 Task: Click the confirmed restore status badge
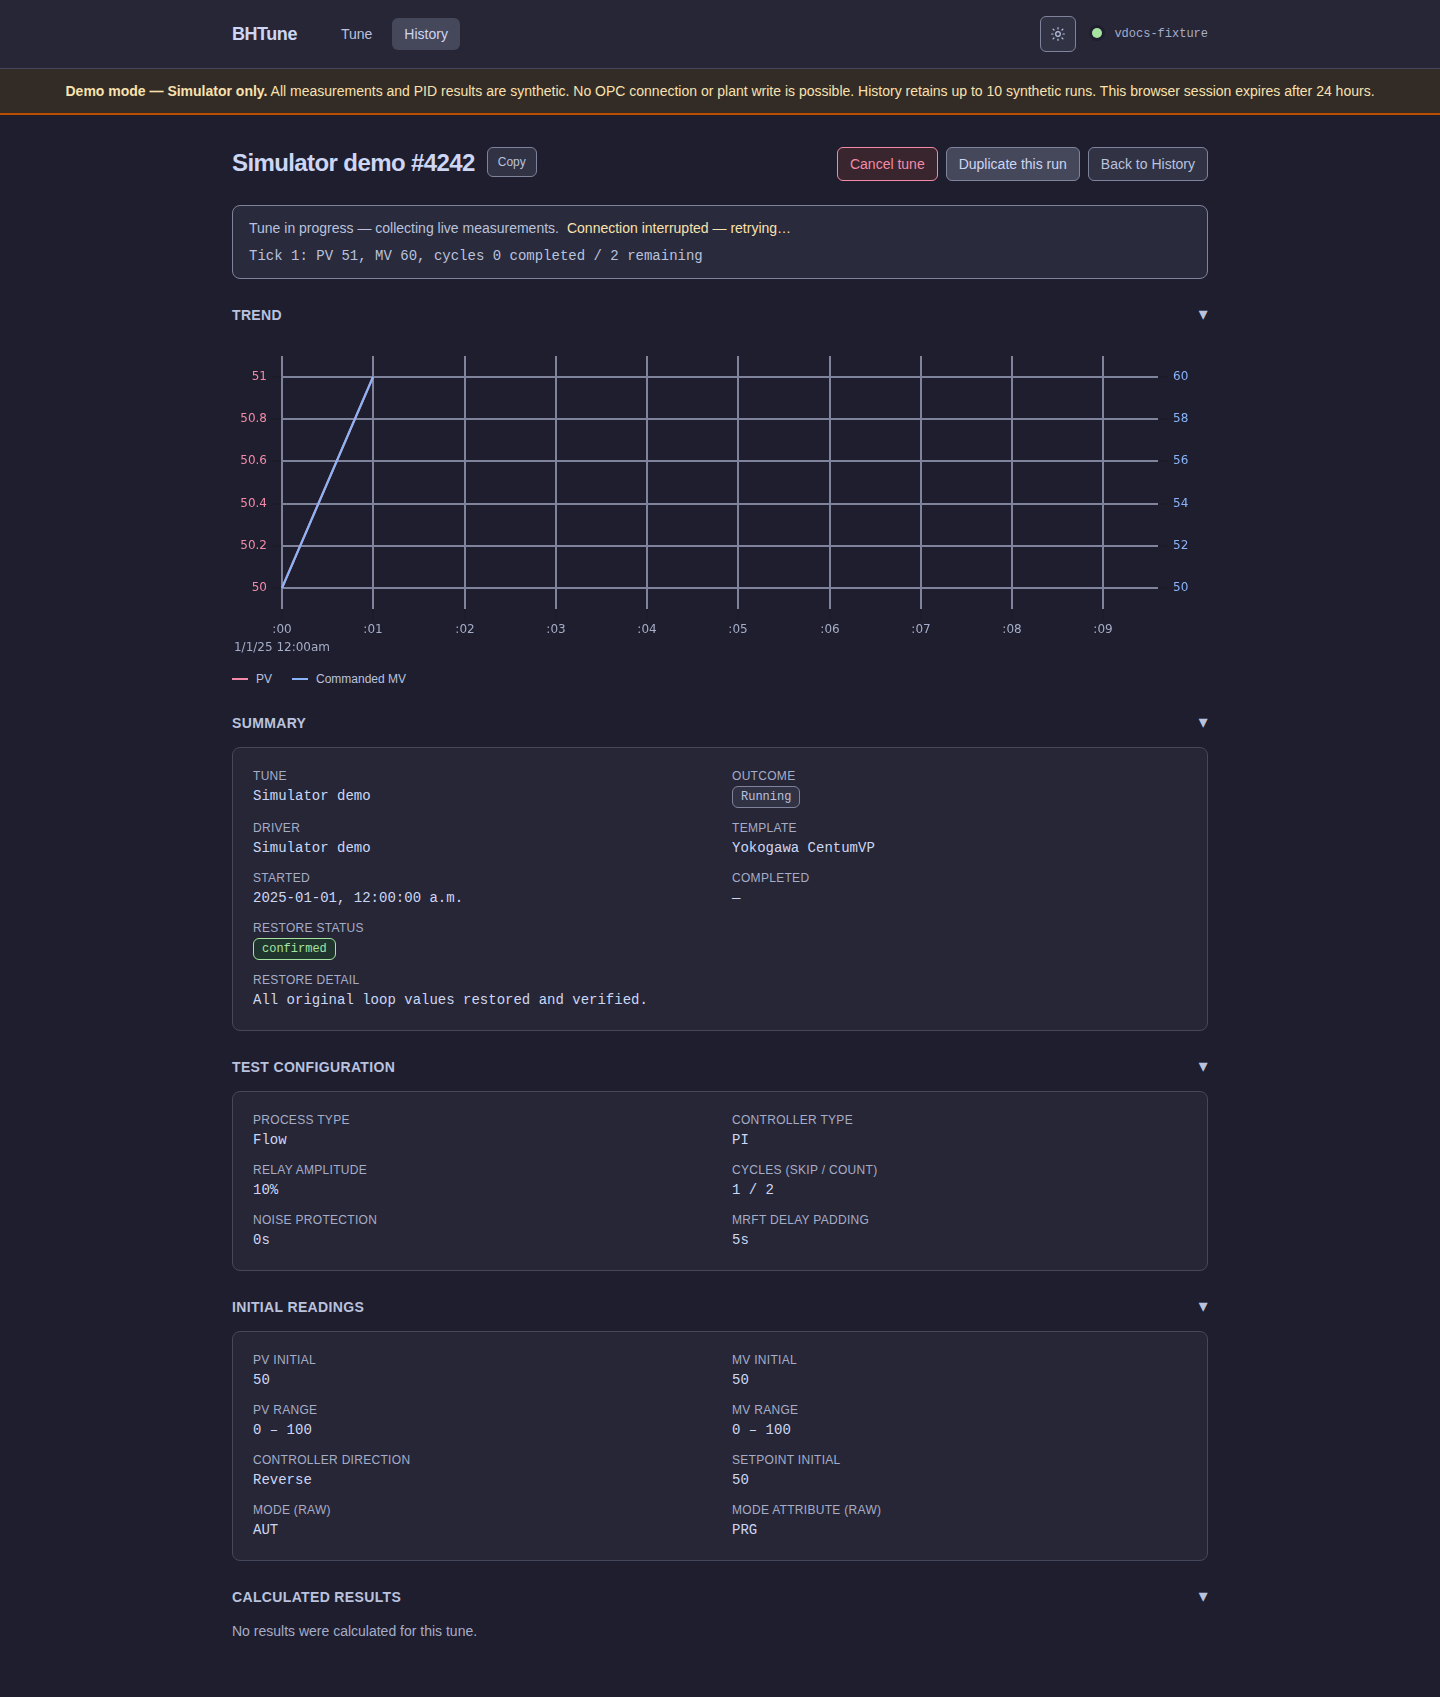[x=294, y=949]
